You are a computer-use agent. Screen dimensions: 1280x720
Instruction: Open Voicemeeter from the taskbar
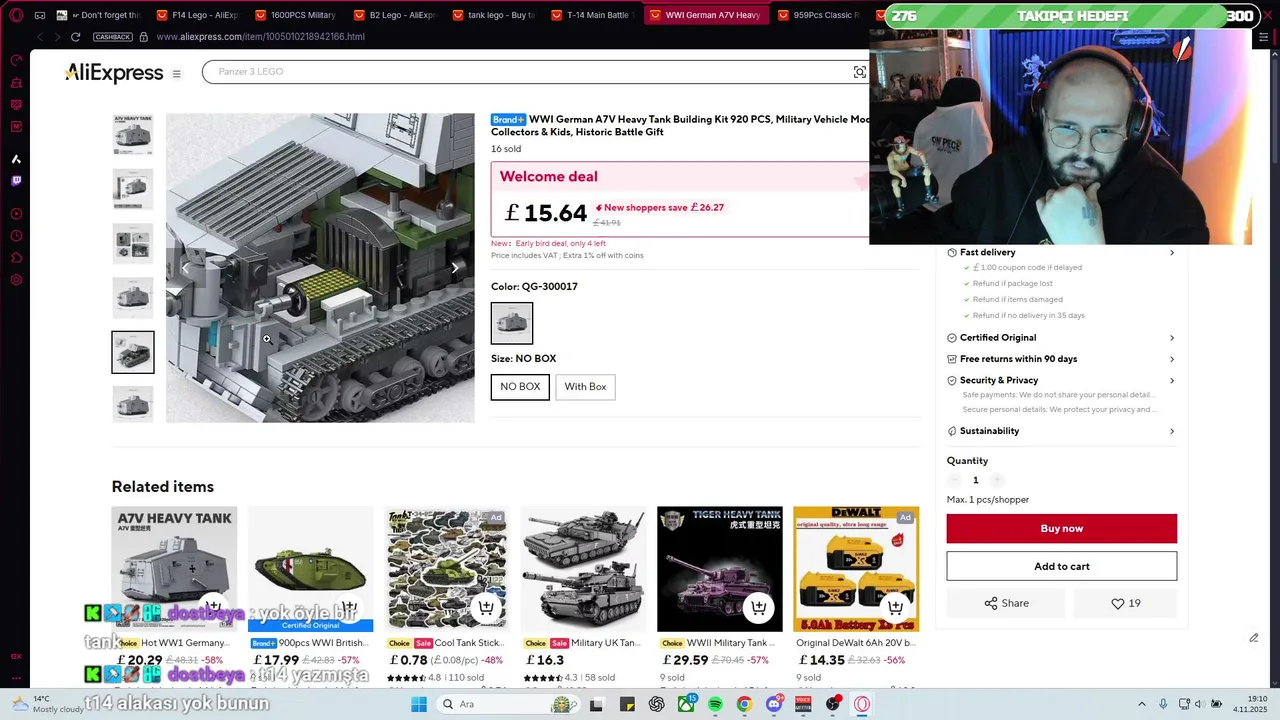(803, 704)
